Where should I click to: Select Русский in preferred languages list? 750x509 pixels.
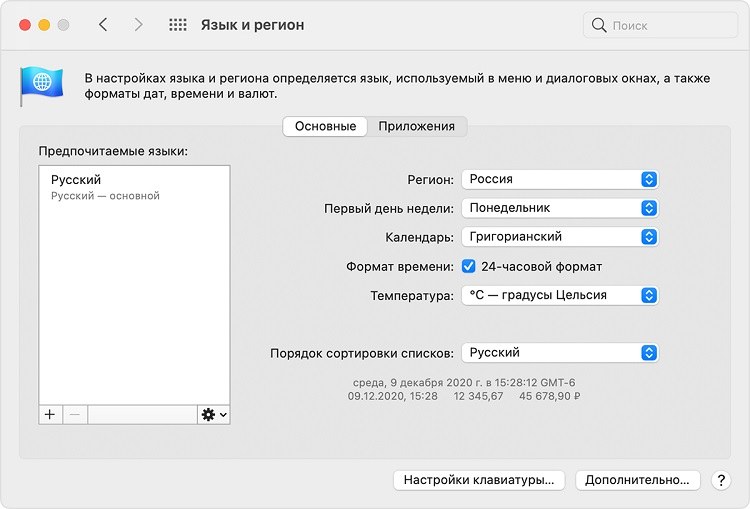134,187
